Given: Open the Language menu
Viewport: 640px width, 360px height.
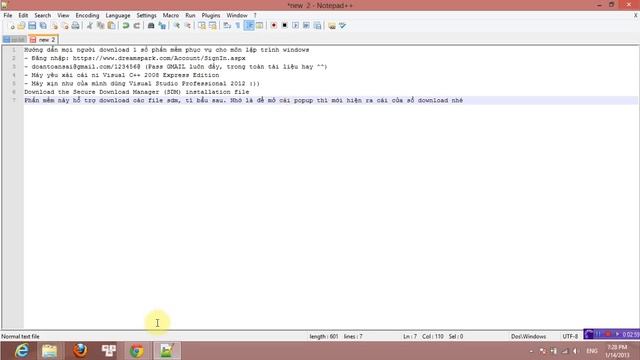Looking at the screenshot, I should (x=118, y=16).
